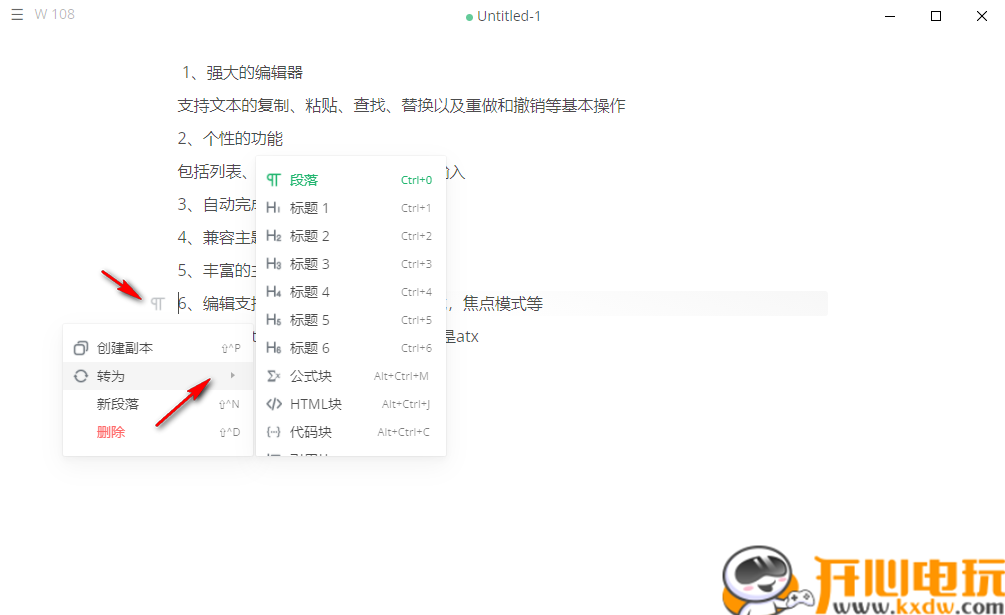Click the H1 icon next to 标题 1
1005x615 pixels.
272,207
